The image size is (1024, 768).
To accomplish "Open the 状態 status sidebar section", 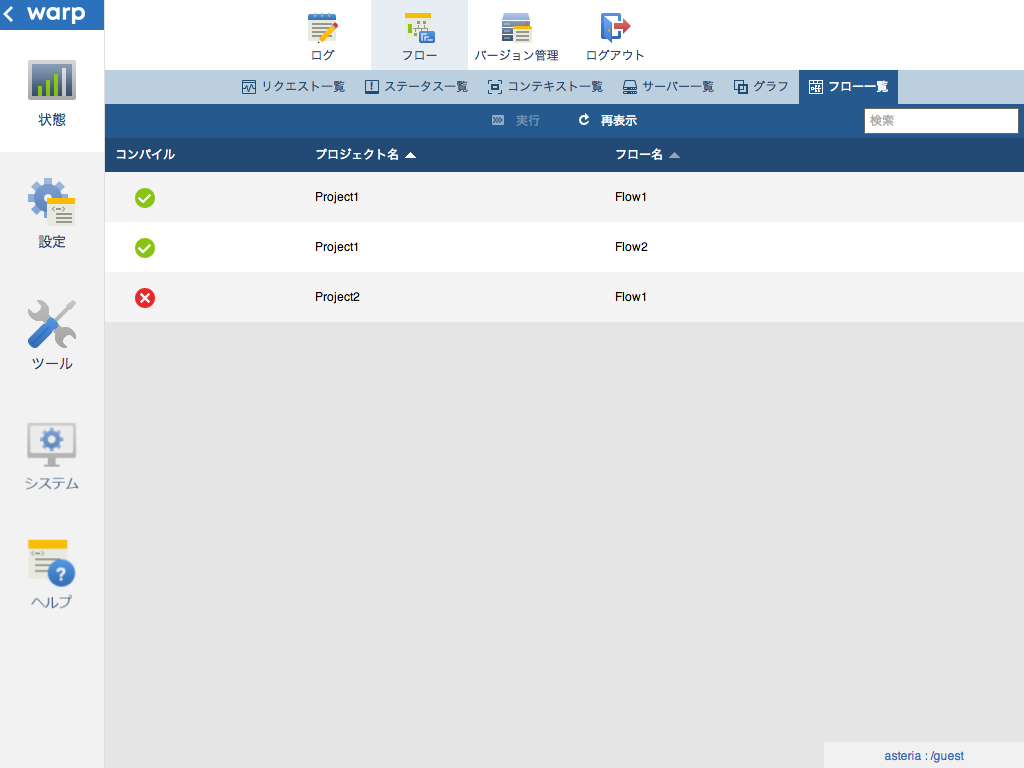I will coord(52,93).
